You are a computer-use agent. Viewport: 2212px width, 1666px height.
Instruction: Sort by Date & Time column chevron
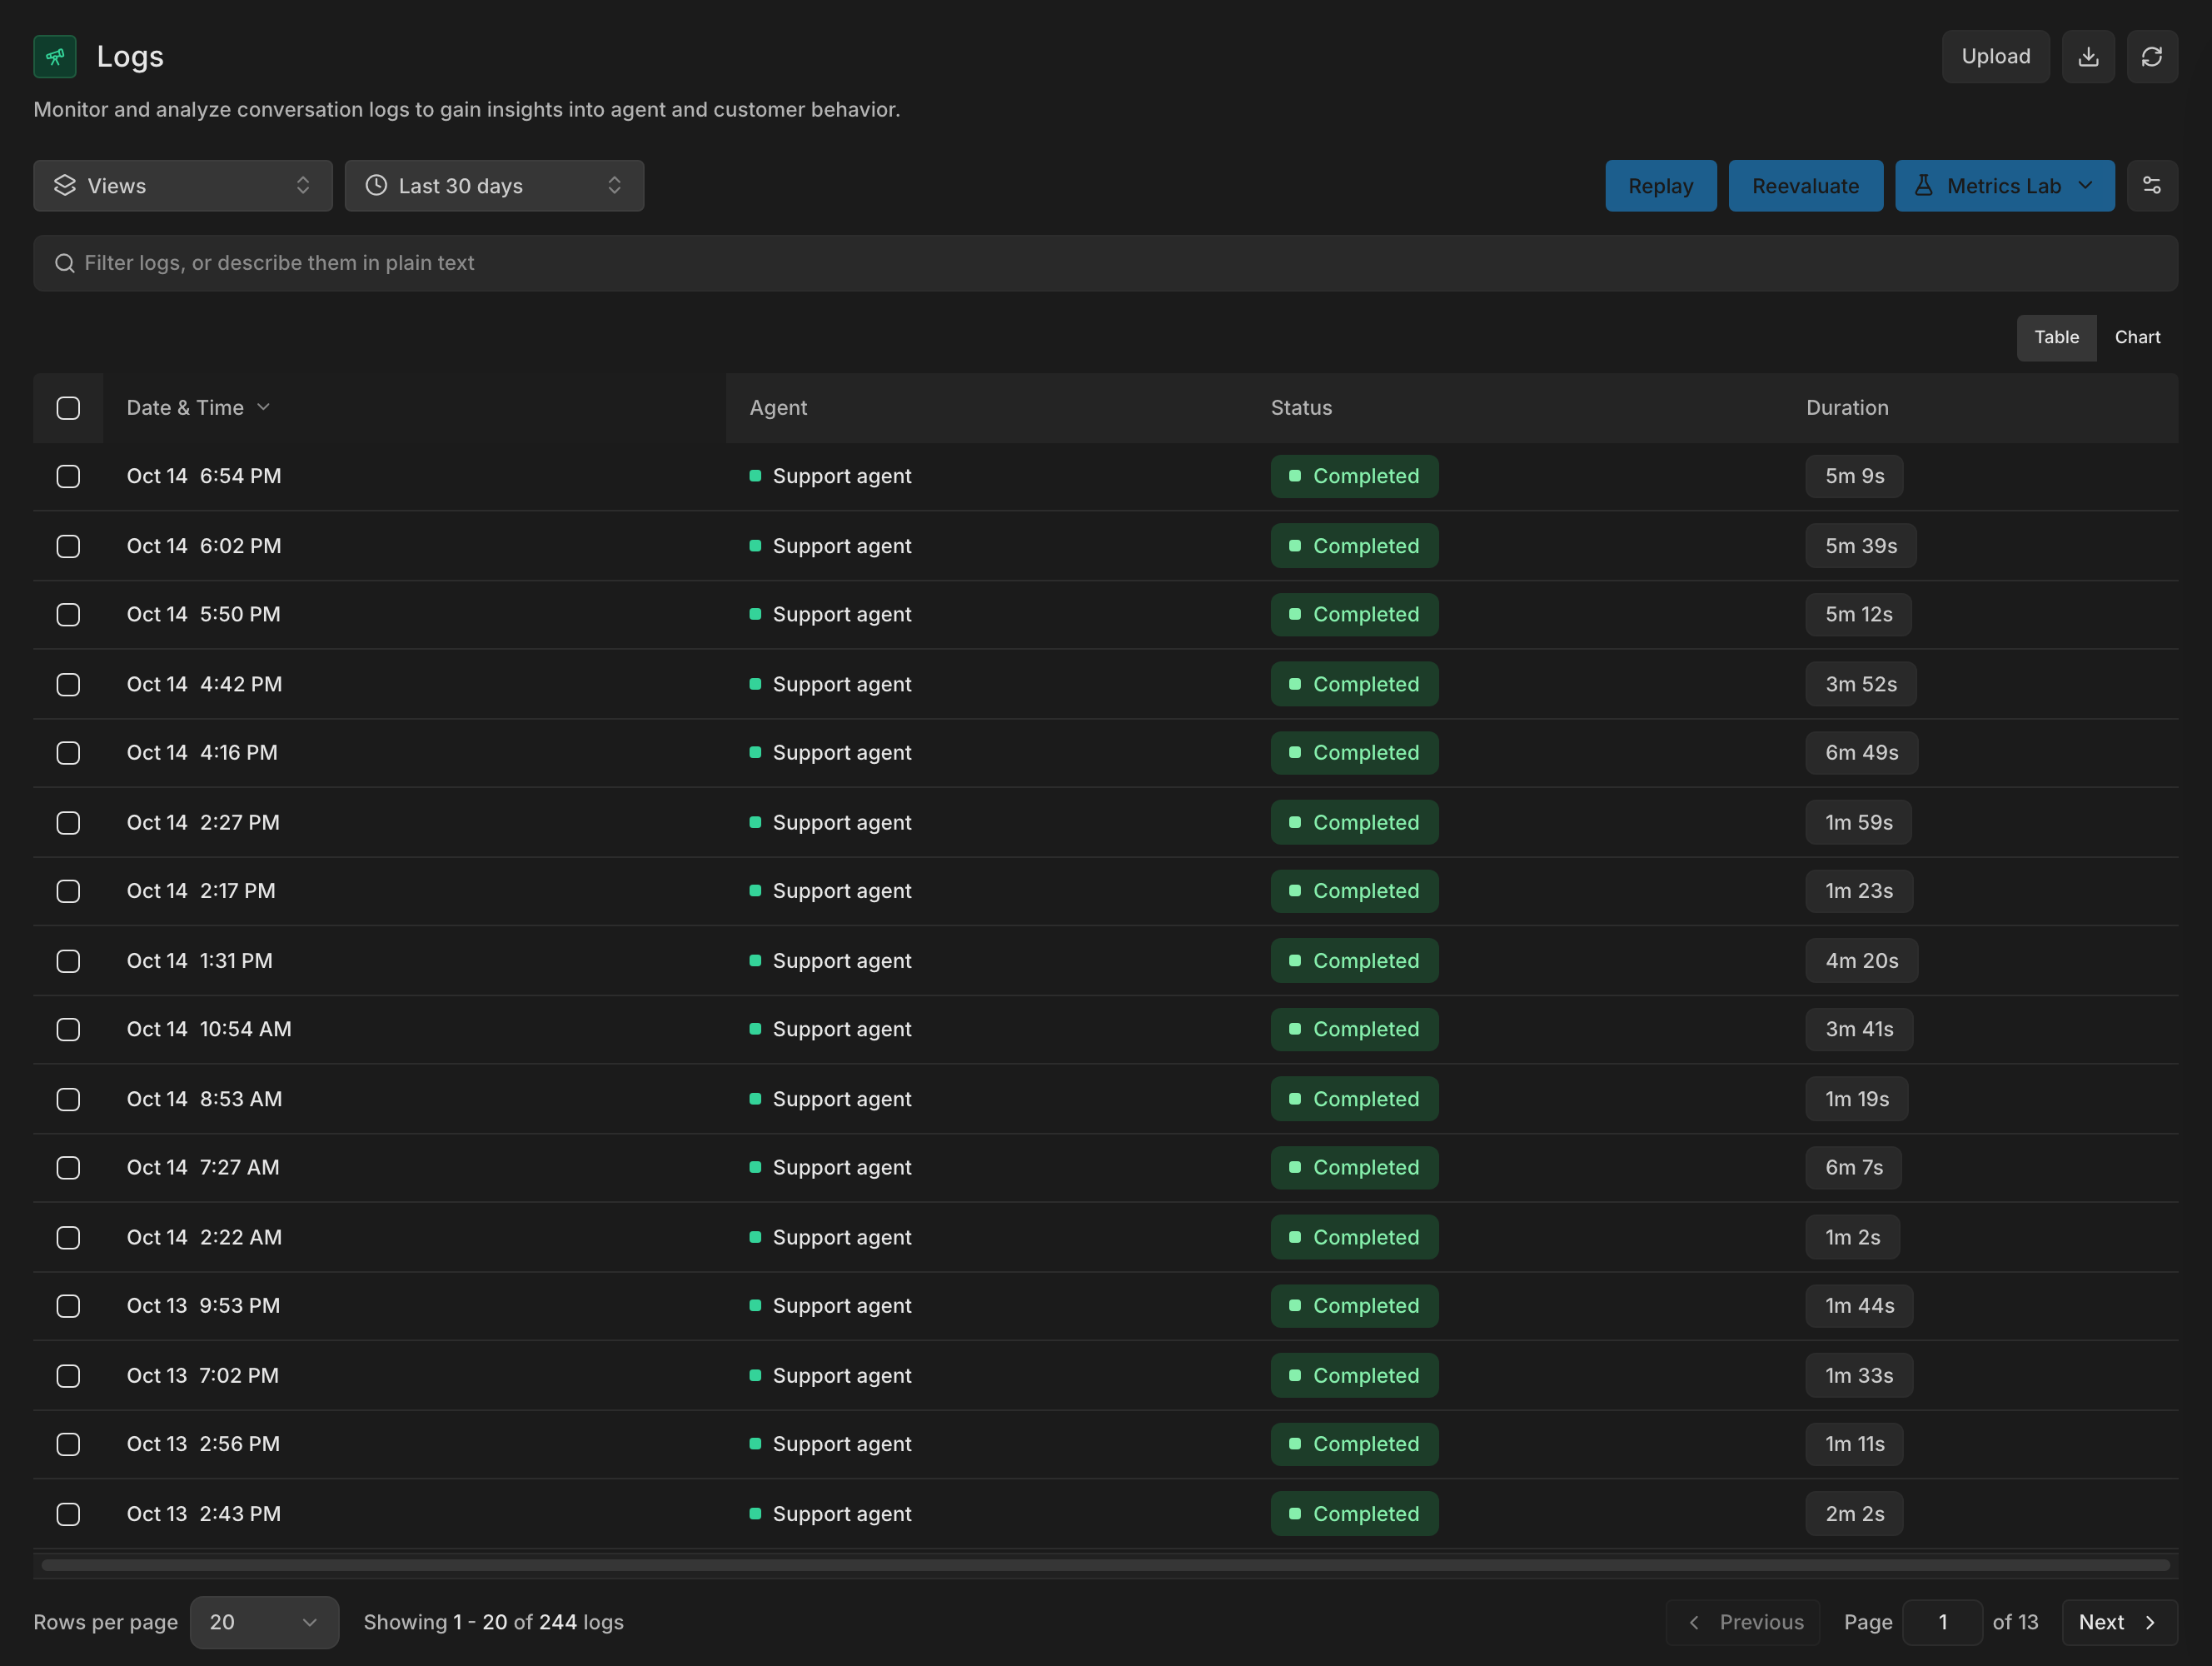pos(263,407)
